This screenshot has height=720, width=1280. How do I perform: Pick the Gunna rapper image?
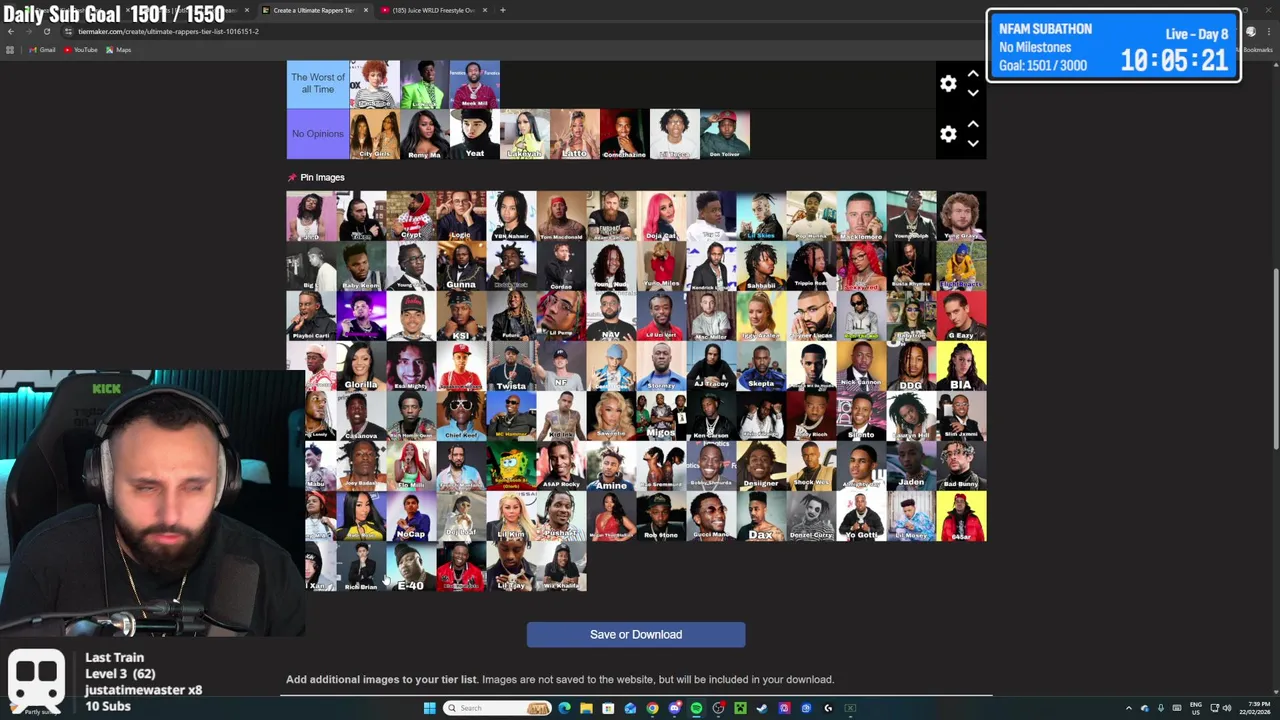461,266
